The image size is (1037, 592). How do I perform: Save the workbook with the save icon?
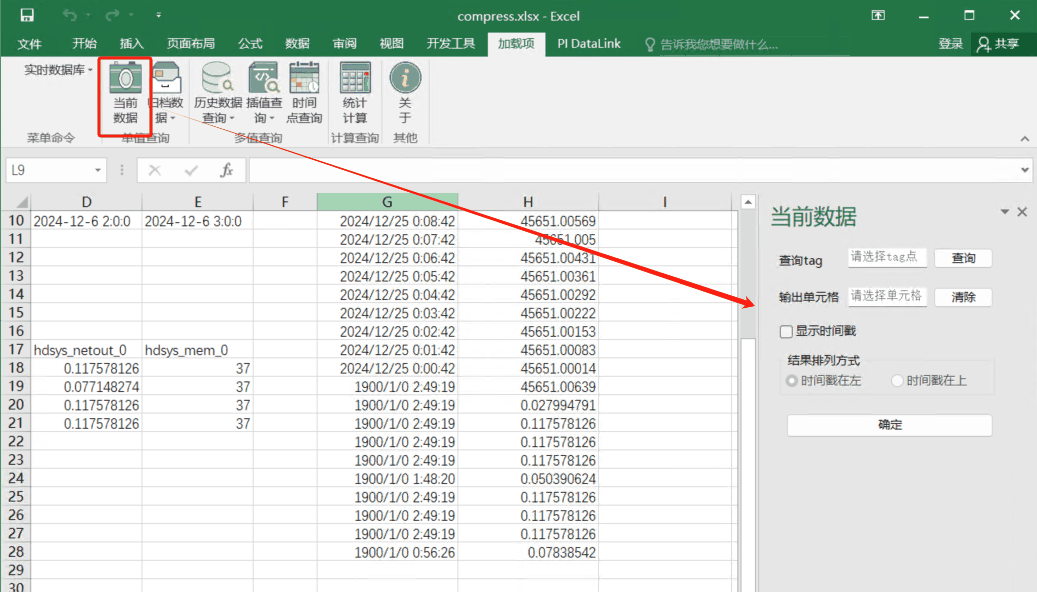pyautogui.click(x=26, y=15)
